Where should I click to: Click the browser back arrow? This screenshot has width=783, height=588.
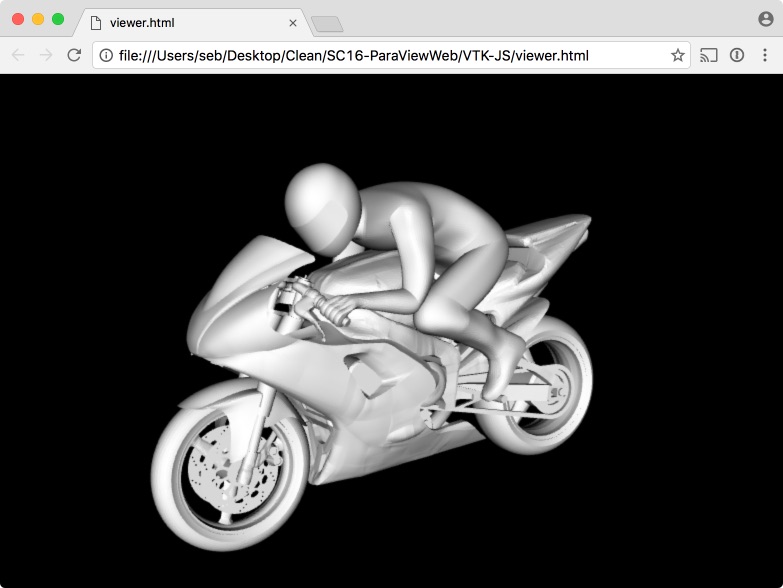point(18,55)
